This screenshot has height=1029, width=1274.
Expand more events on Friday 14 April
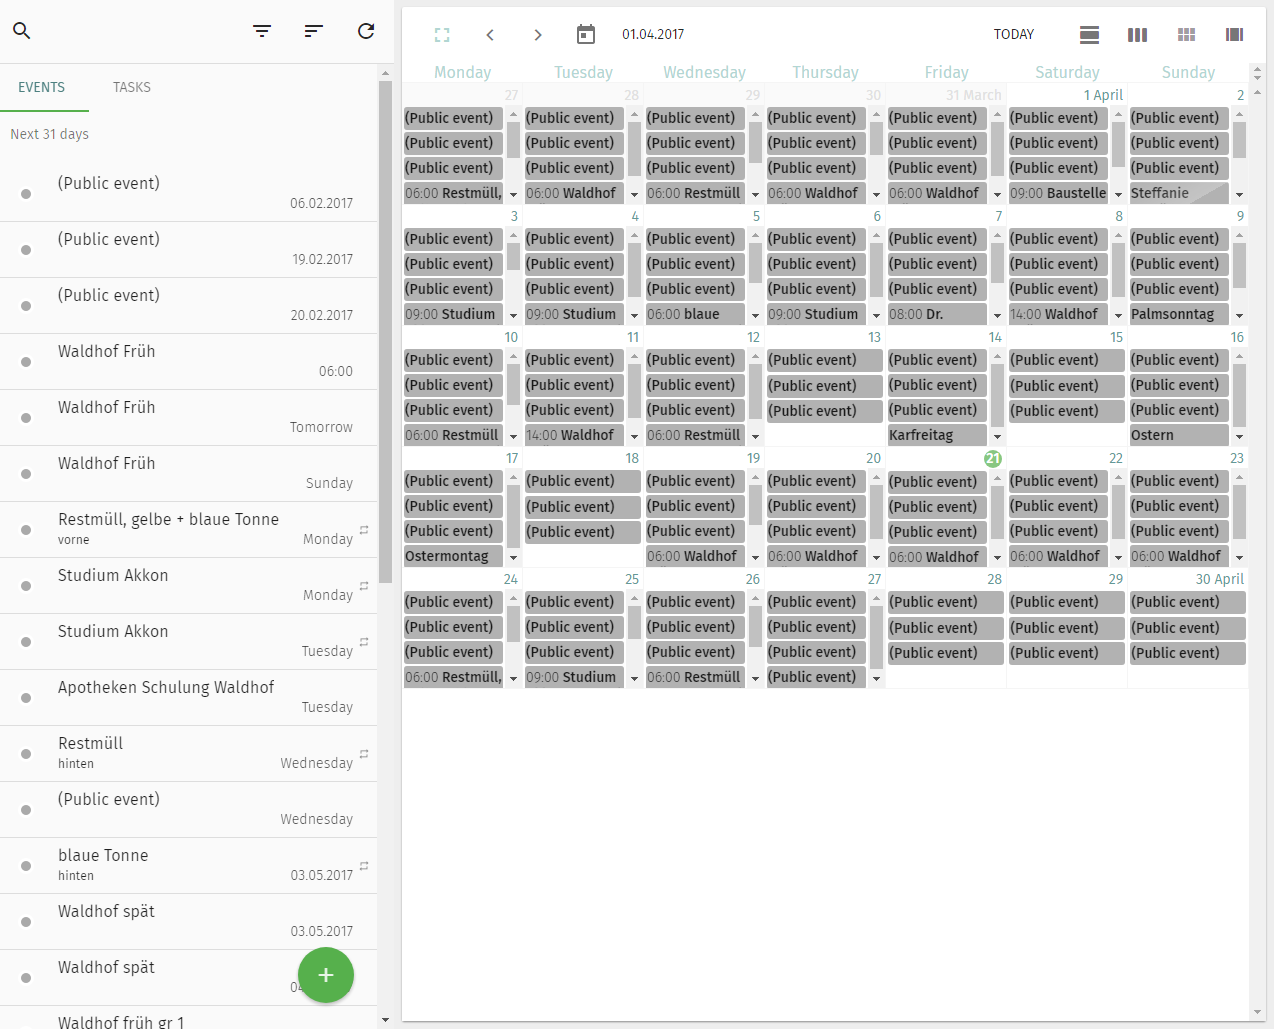(x=997, y=437)
